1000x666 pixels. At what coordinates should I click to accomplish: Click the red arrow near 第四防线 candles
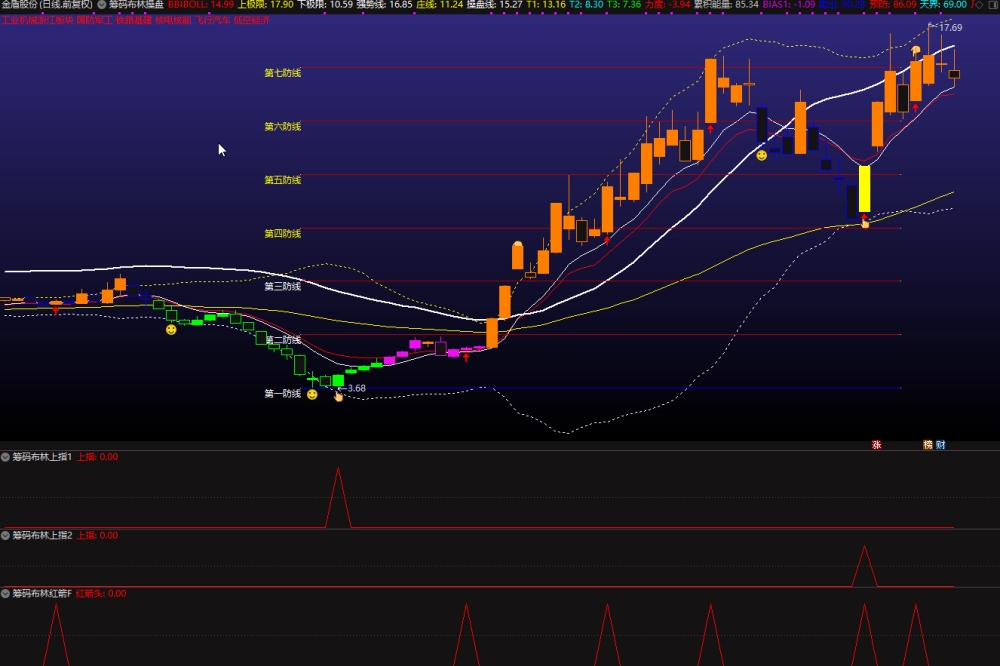click(607, 240)
